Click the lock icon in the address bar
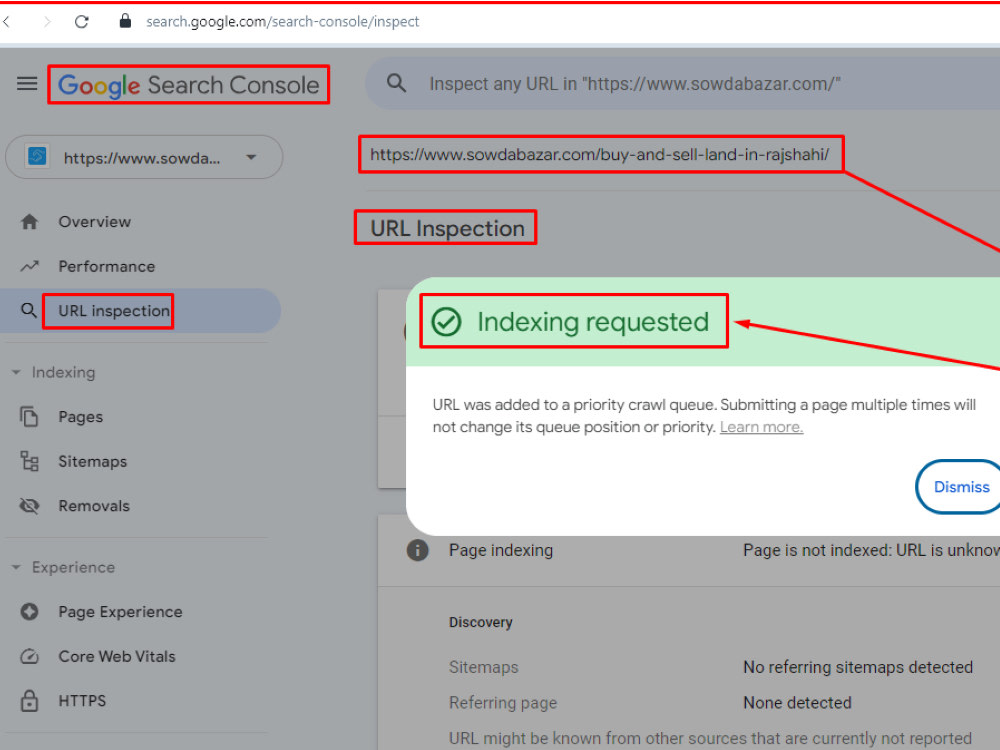 click(x=126, y=21)
